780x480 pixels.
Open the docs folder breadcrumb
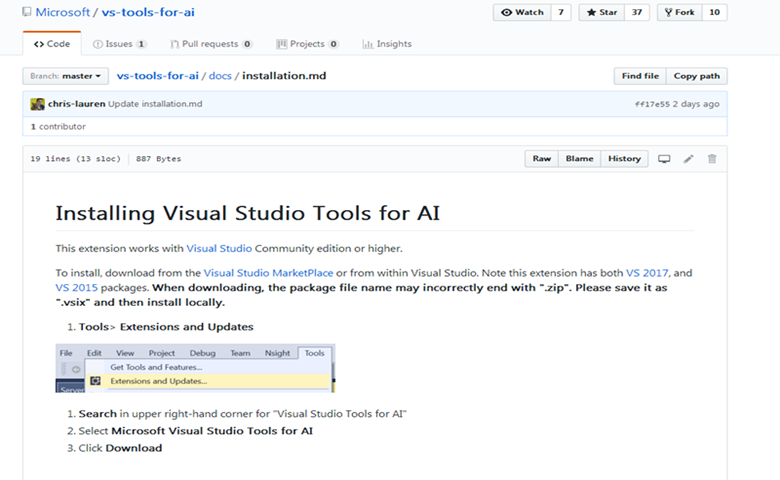(220, 76)
